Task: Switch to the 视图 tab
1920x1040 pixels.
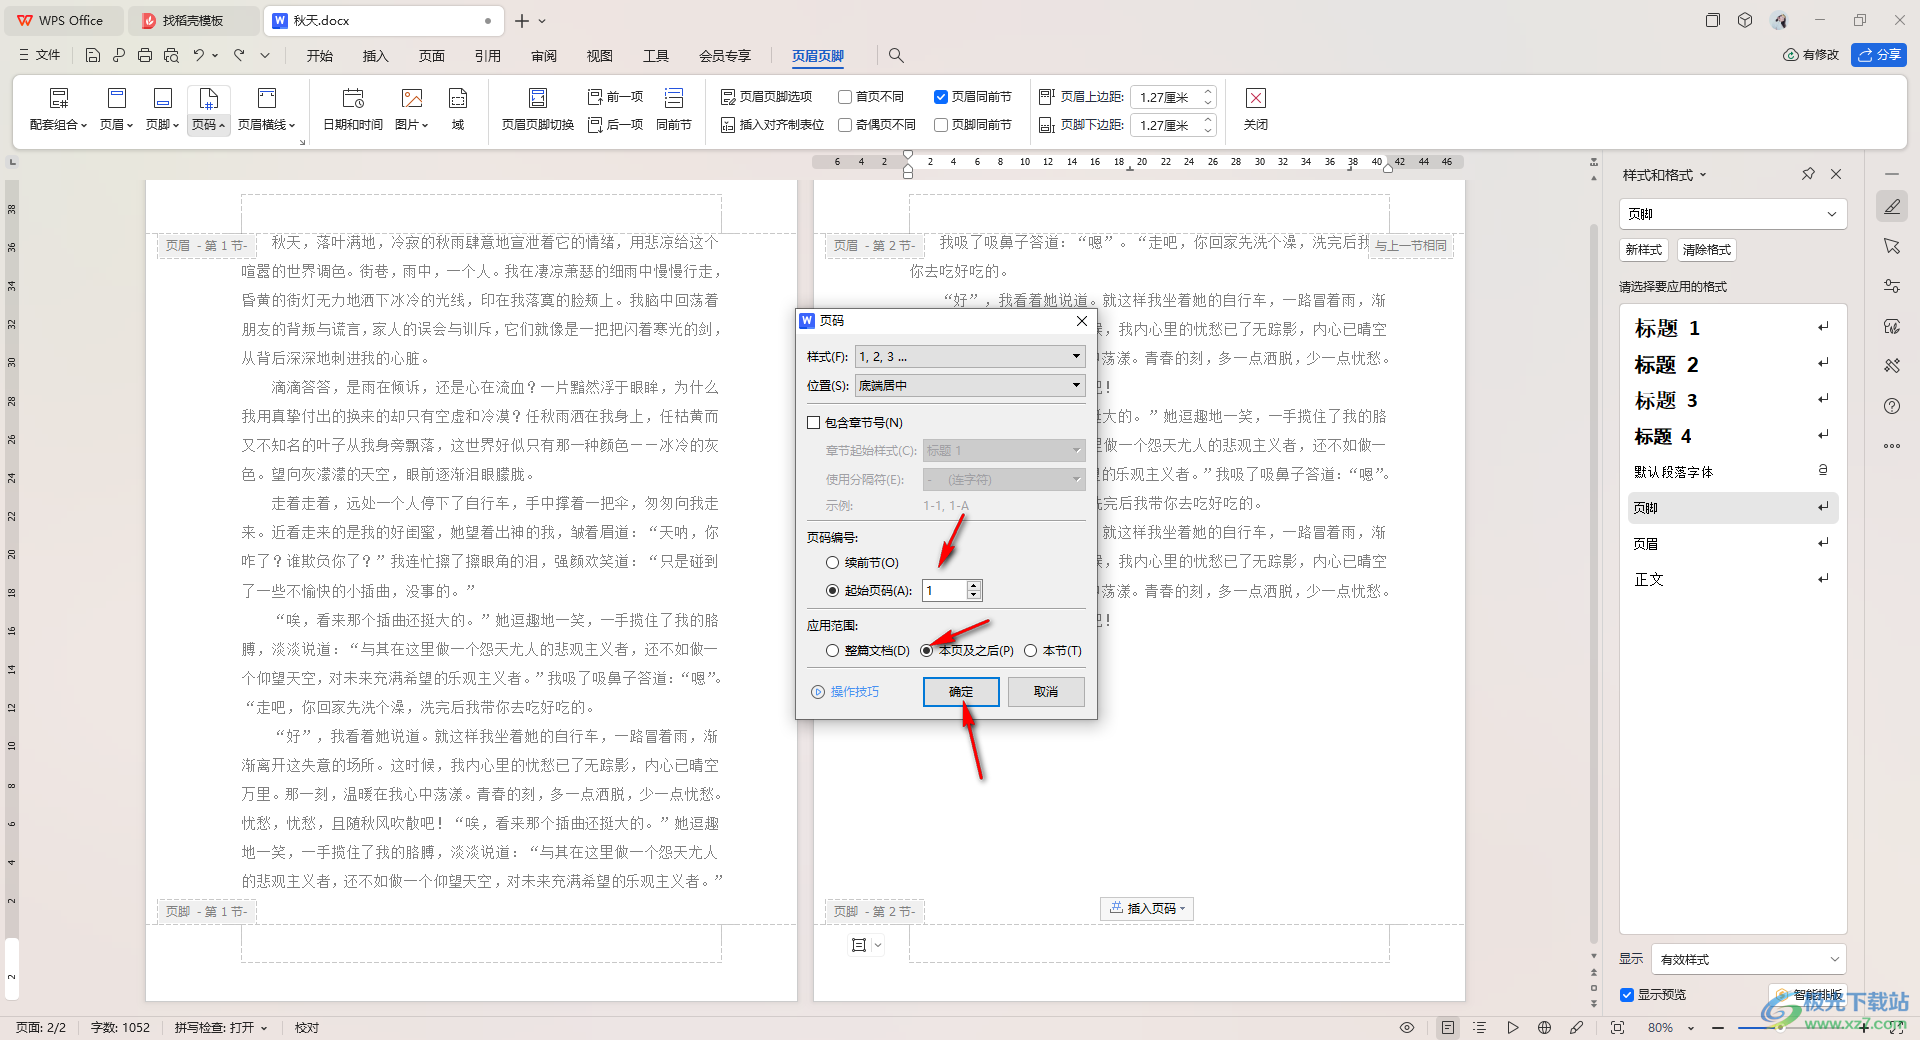Action: [600, 56]
